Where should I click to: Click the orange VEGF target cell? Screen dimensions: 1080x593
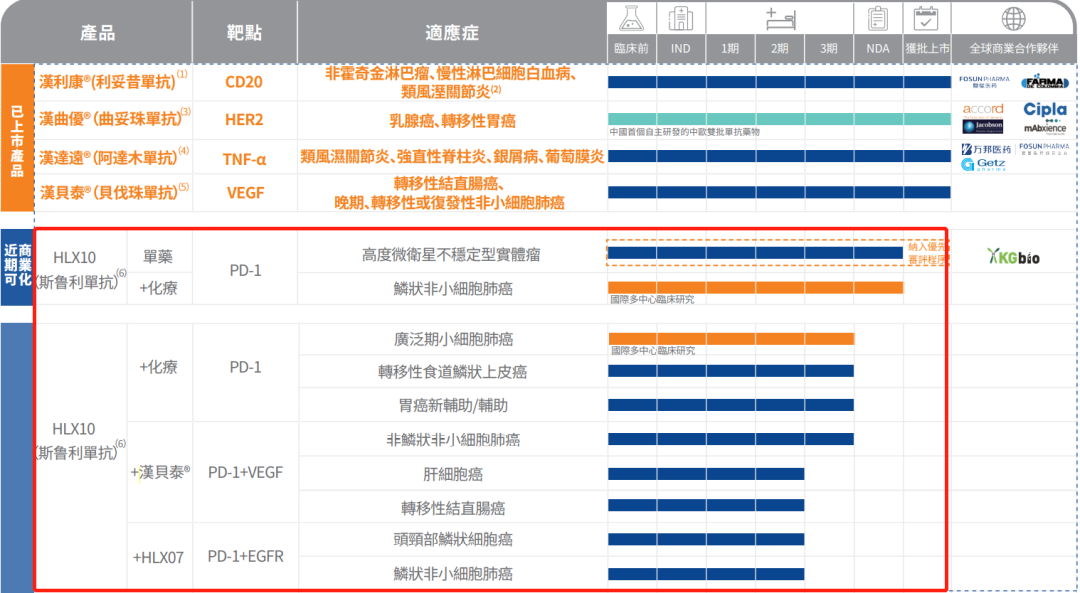pyautogui.click(x=245, y=193)
